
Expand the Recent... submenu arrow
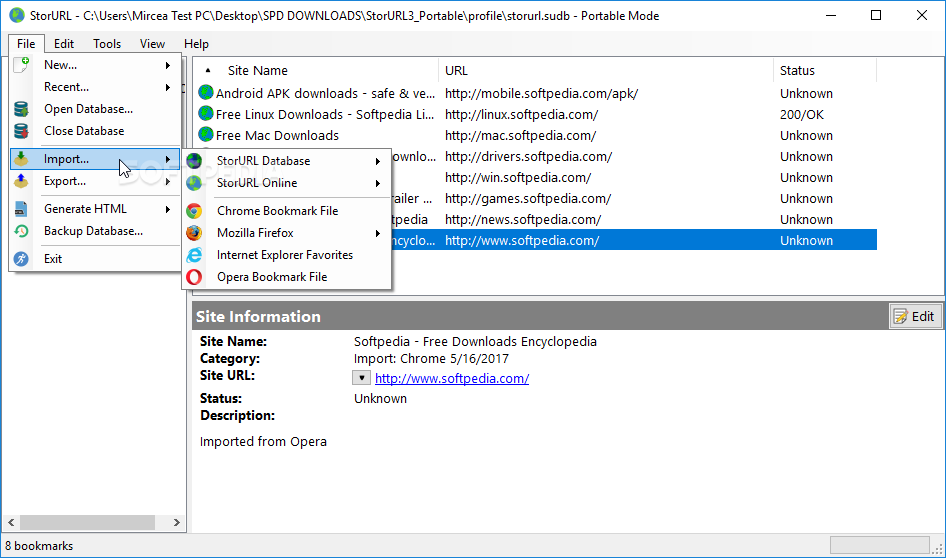(168, 87)
